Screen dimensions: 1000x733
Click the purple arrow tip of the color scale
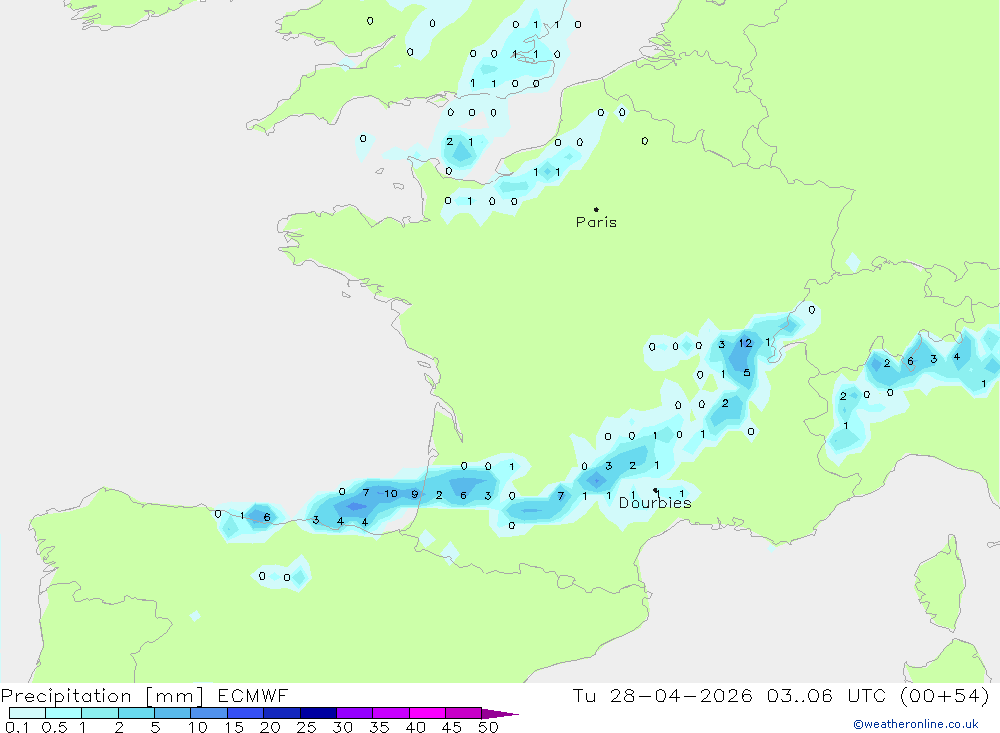pyautogui.click(x=500, y=713)
